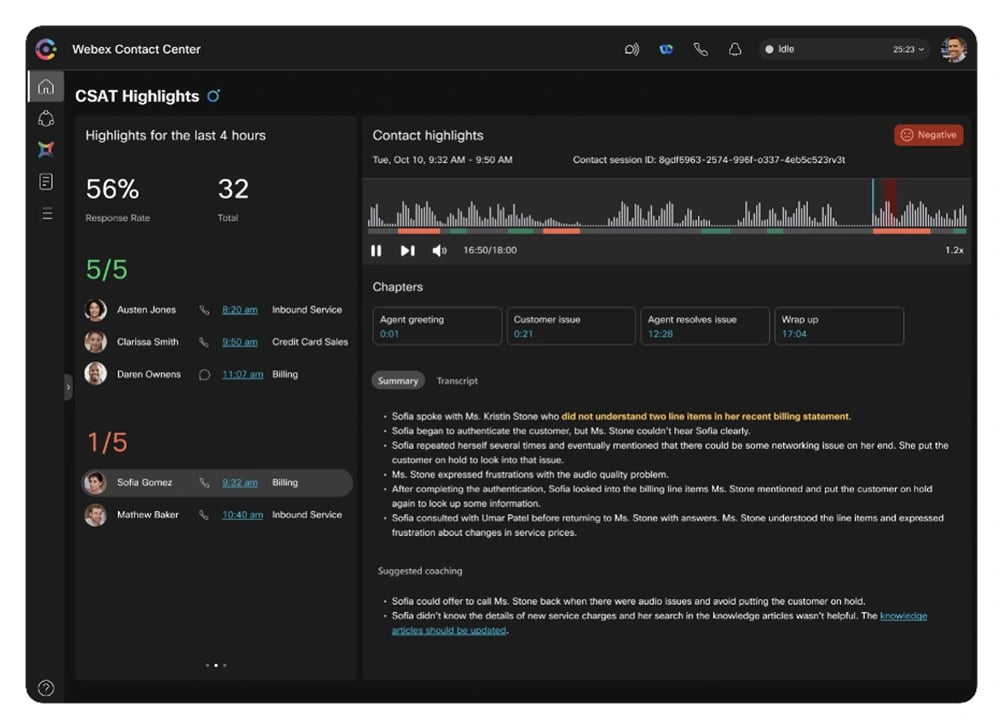Open Austen Jones 8:20 am link

[x=240, y=310]
